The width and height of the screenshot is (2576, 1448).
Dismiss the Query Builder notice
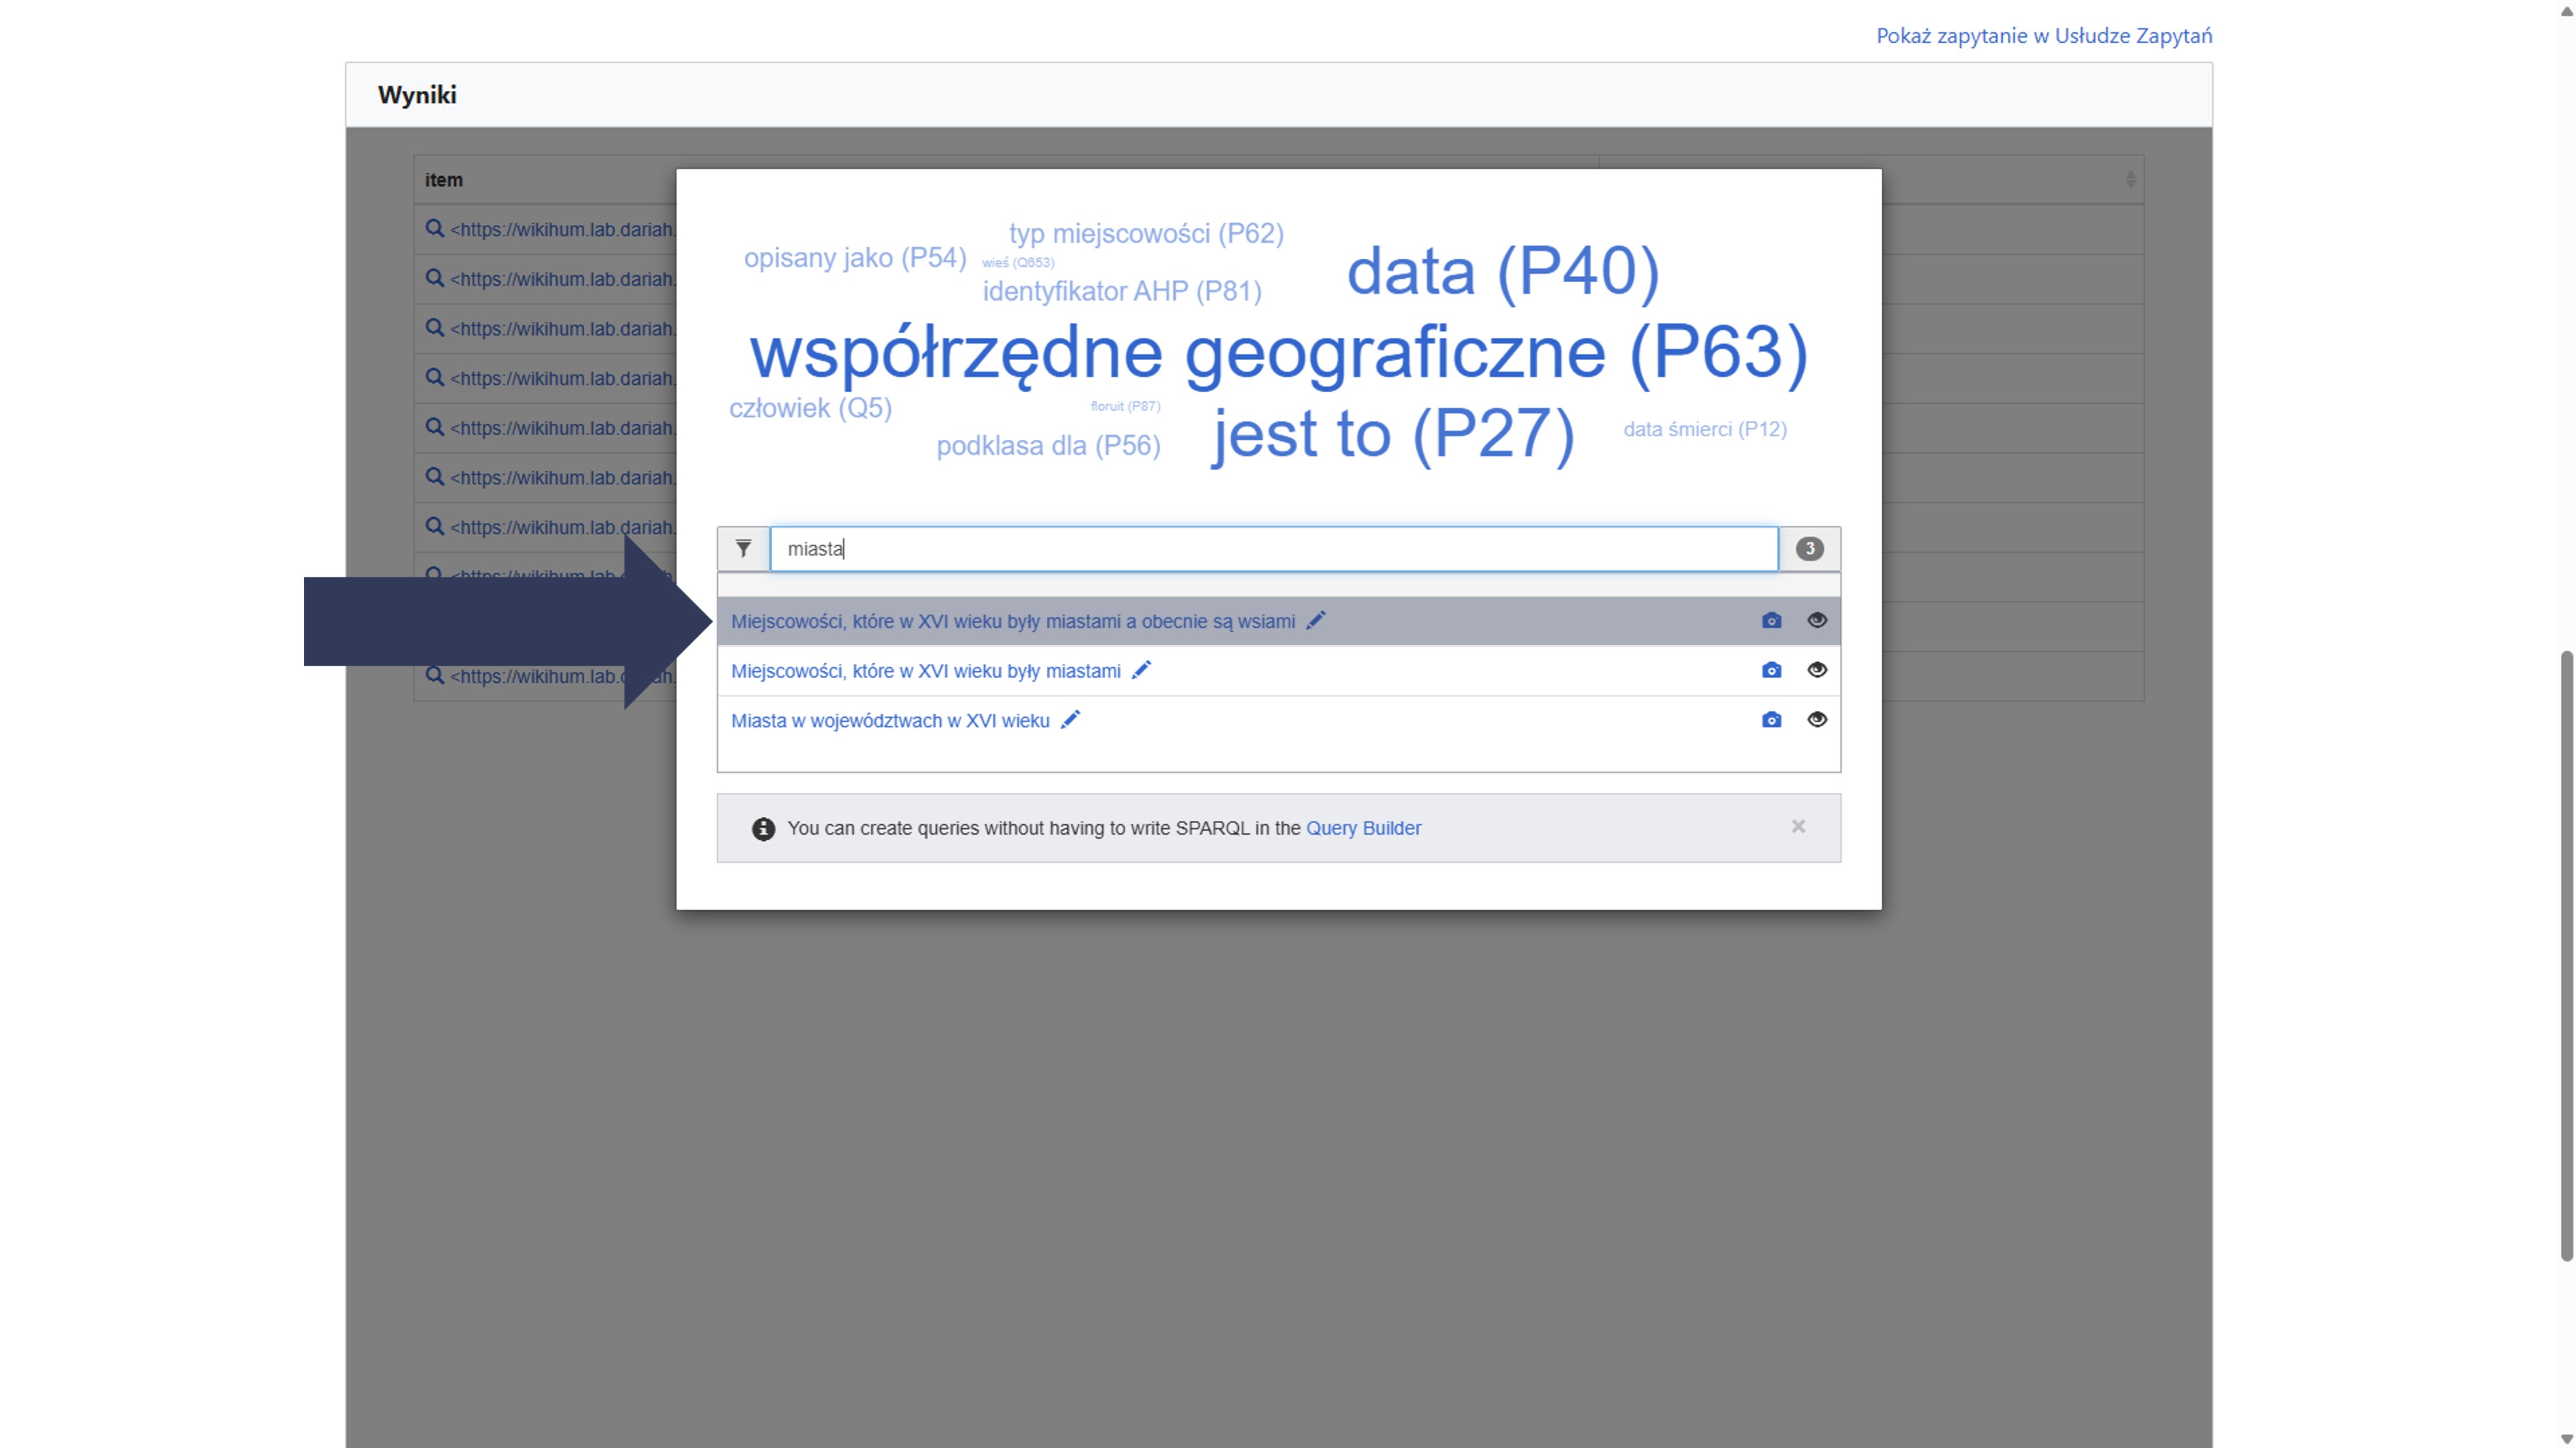click(1798, 826)
